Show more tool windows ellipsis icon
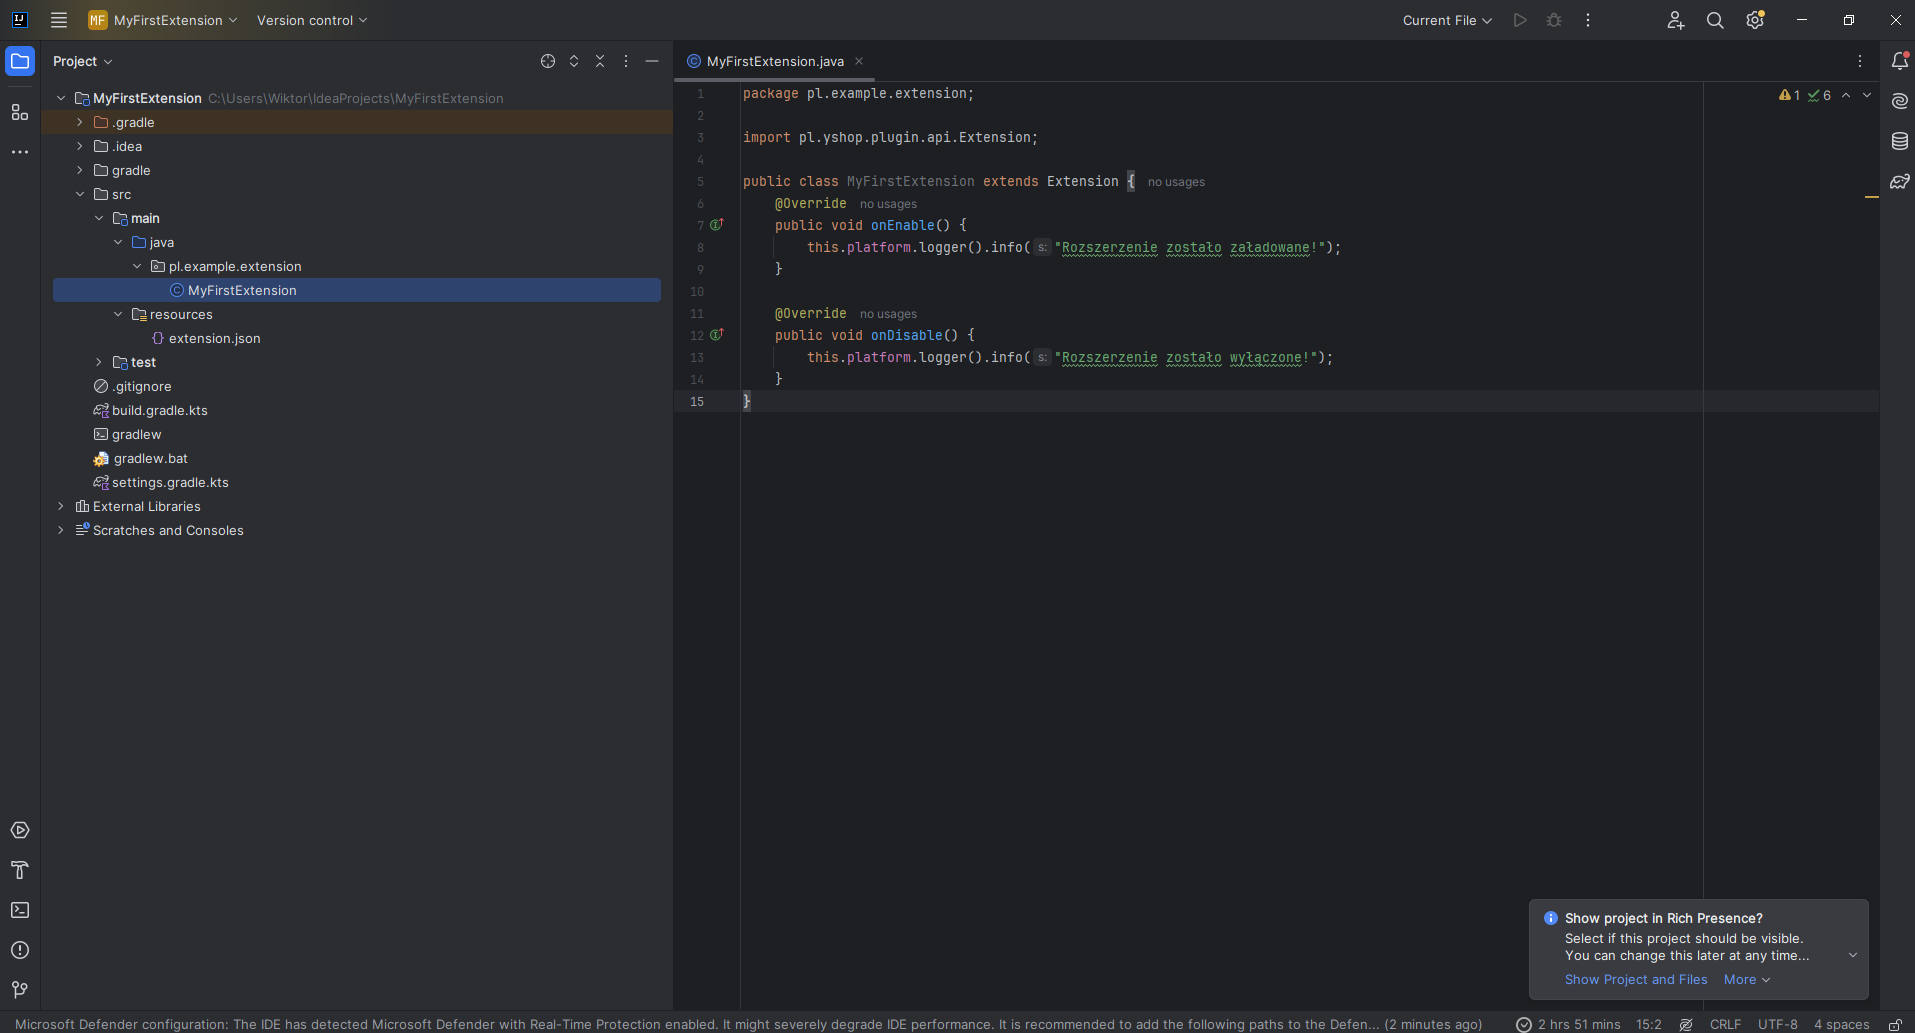The width and height of the screenshot is (1915, 1033). pyautogui.click(x=20, y=152)
